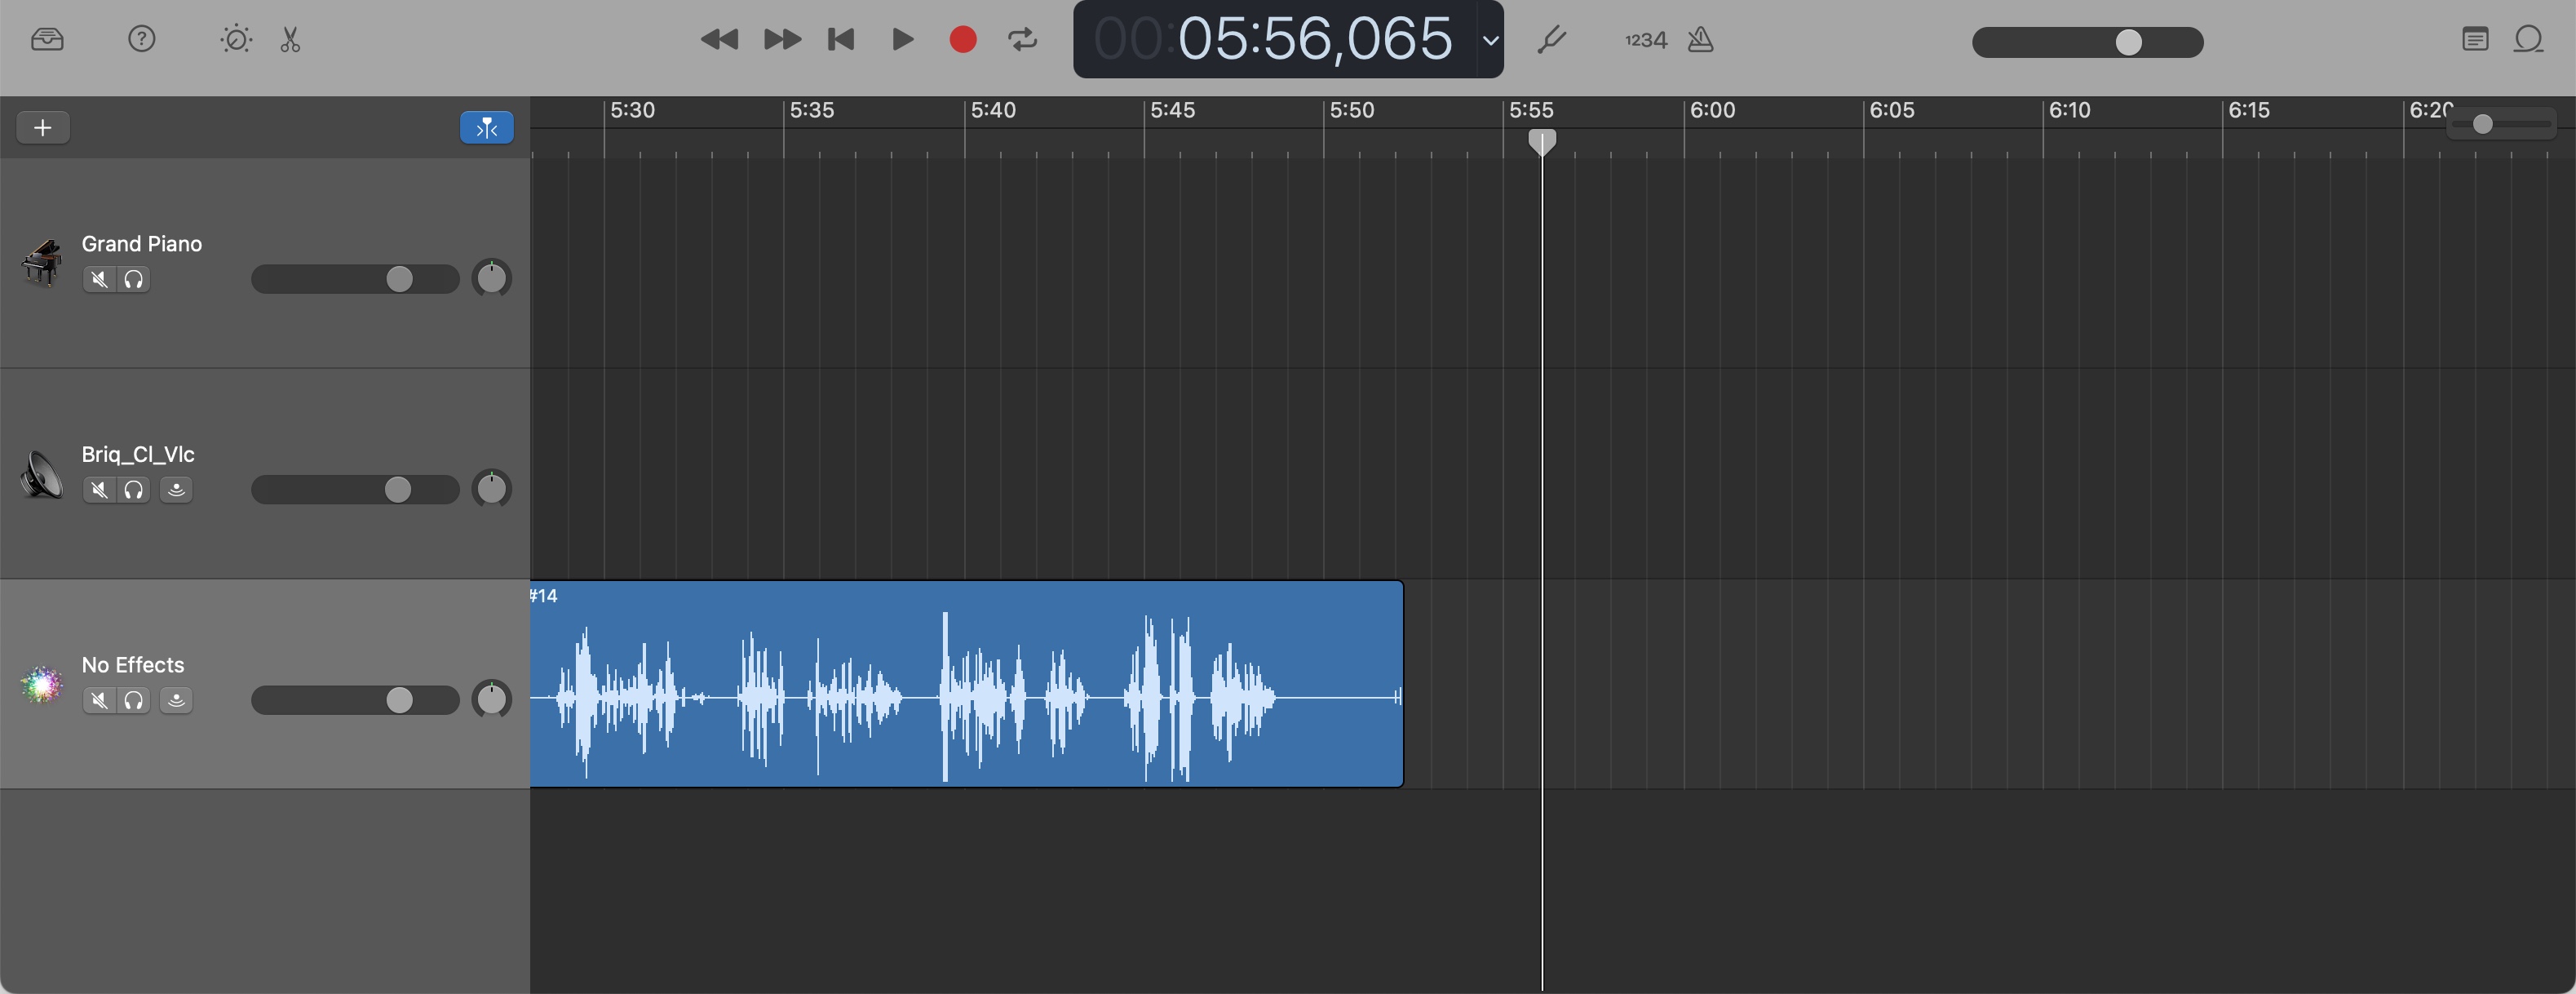2576x994 pixels.
Task: Solo the Briq_Cl_Vlc track
Action: (x=134, y=490)
